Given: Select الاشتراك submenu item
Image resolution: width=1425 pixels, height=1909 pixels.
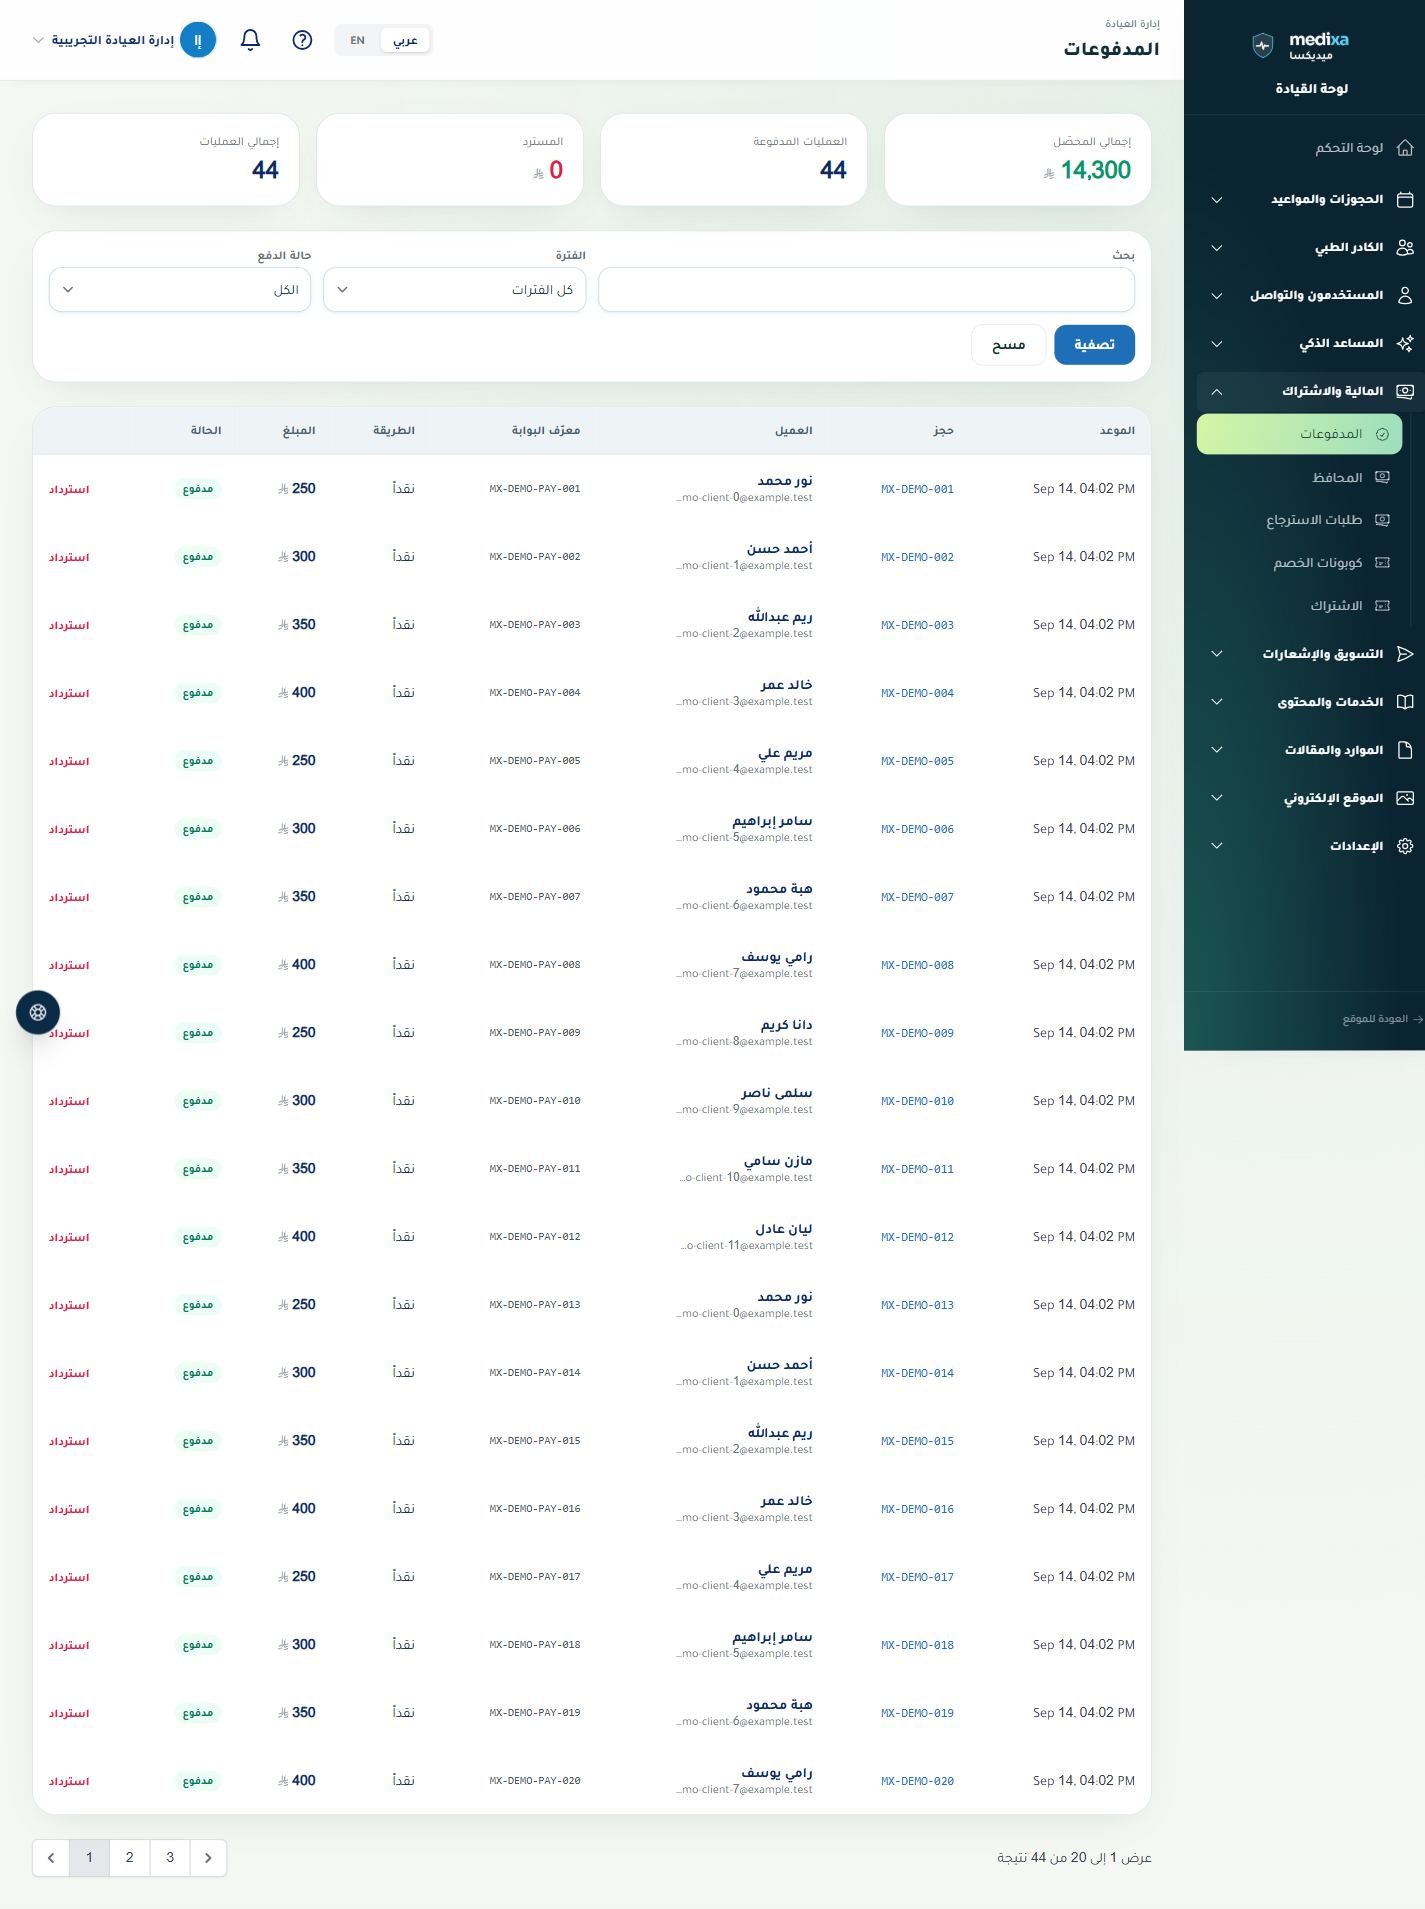Looking at the screenshot, I should coord(1300,606).
